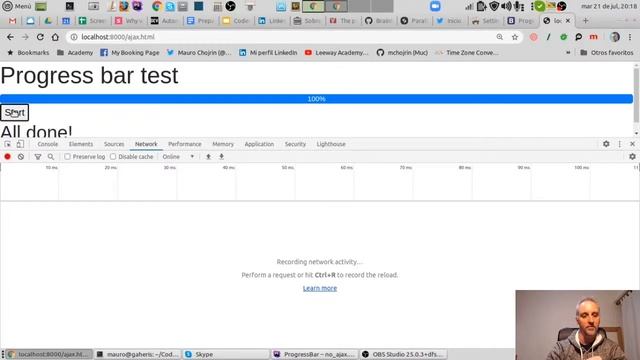
Task: Click the Export HAR download icon
Action: click(x=221, y=156)
